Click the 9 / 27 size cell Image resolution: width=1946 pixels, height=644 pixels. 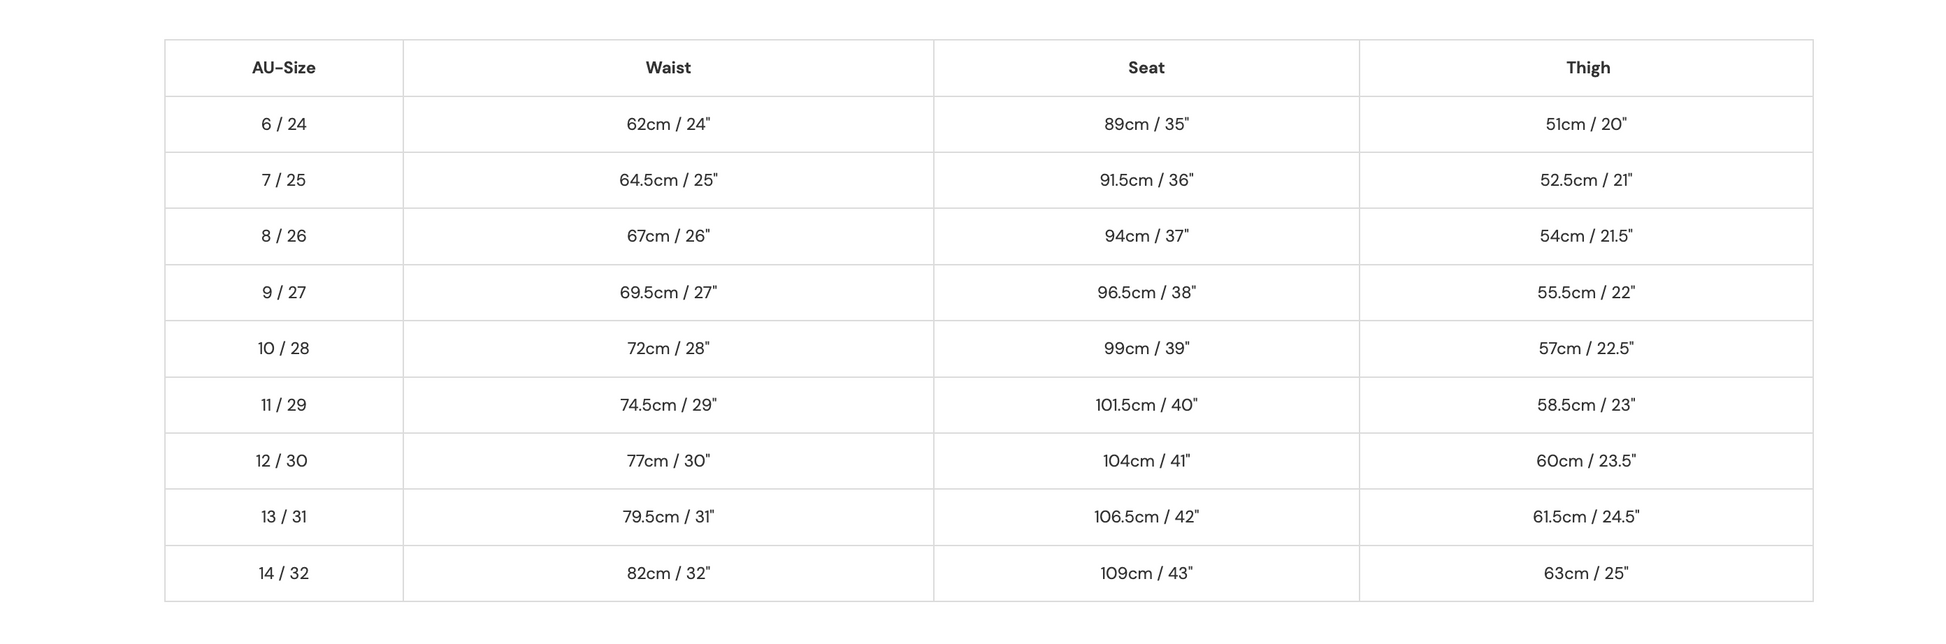284,292
